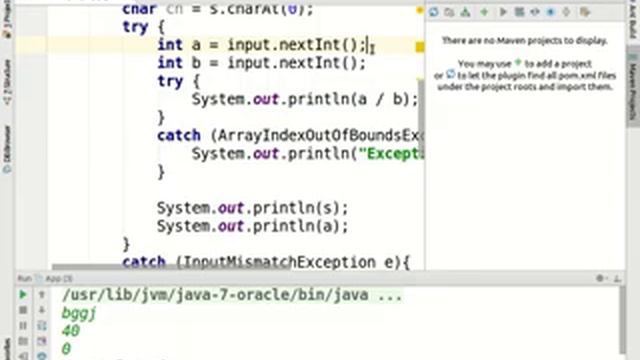Click the Maven download sources icon

pos(465,12)
